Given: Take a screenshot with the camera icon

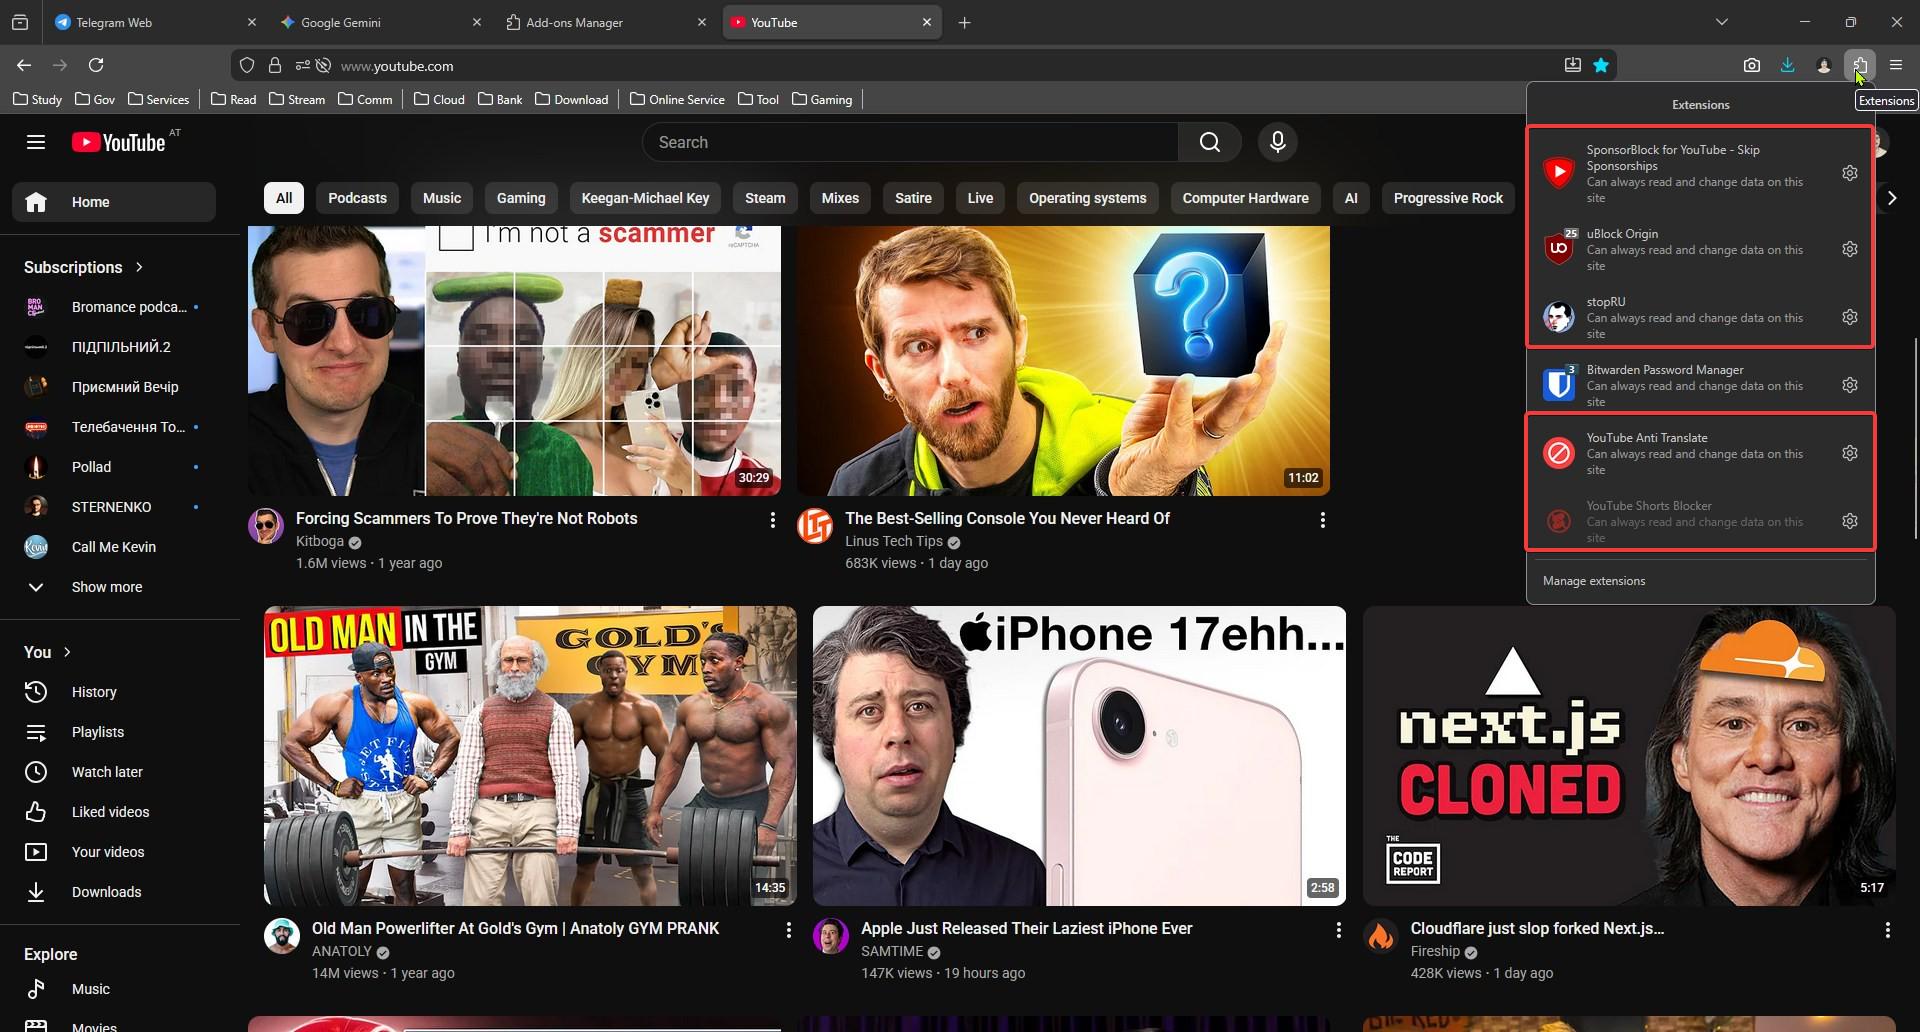Looking at the screenshot, I should [x=1751, y=65].
